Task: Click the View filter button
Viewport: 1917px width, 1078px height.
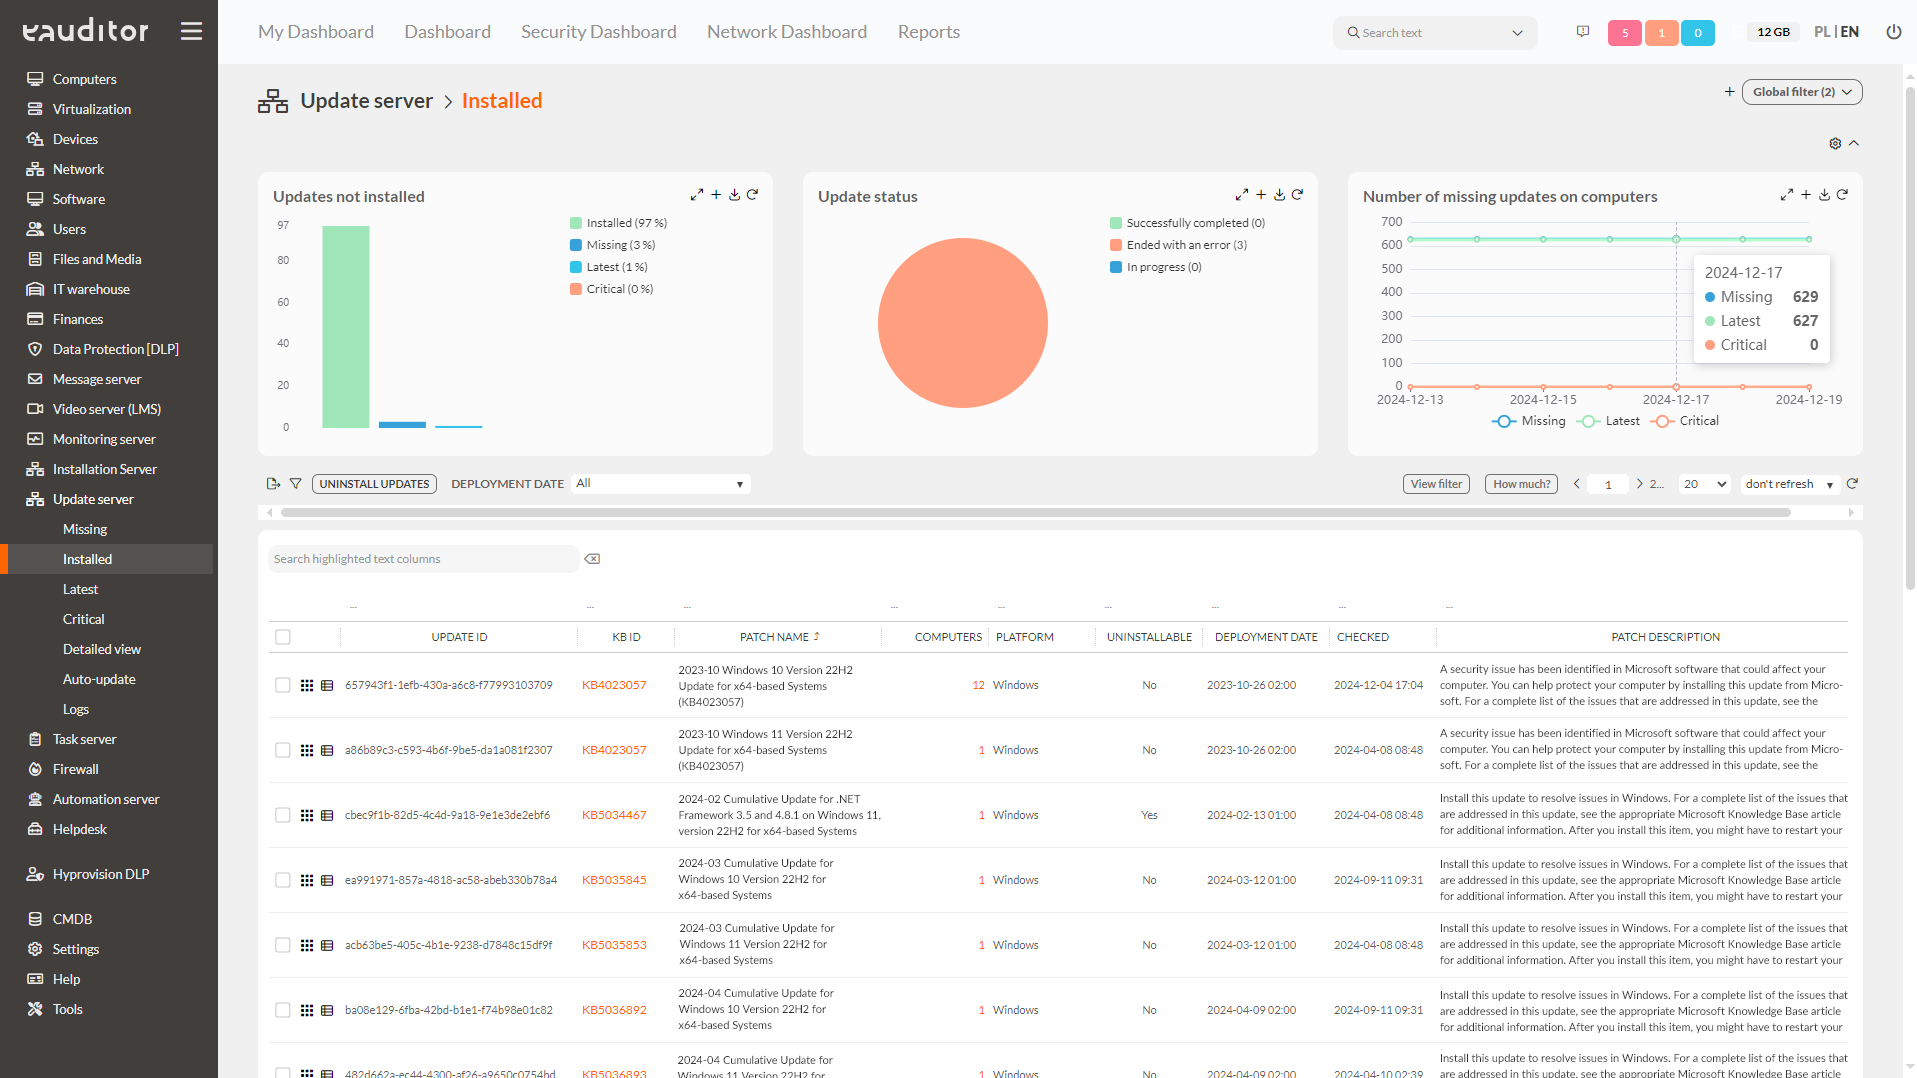Action: coord(1436,484)
